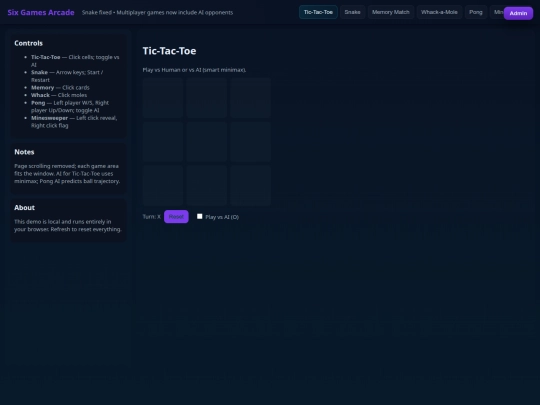Mark the top-left board cell
This screenshot has height=405, width=540.
tap(163, 98)
